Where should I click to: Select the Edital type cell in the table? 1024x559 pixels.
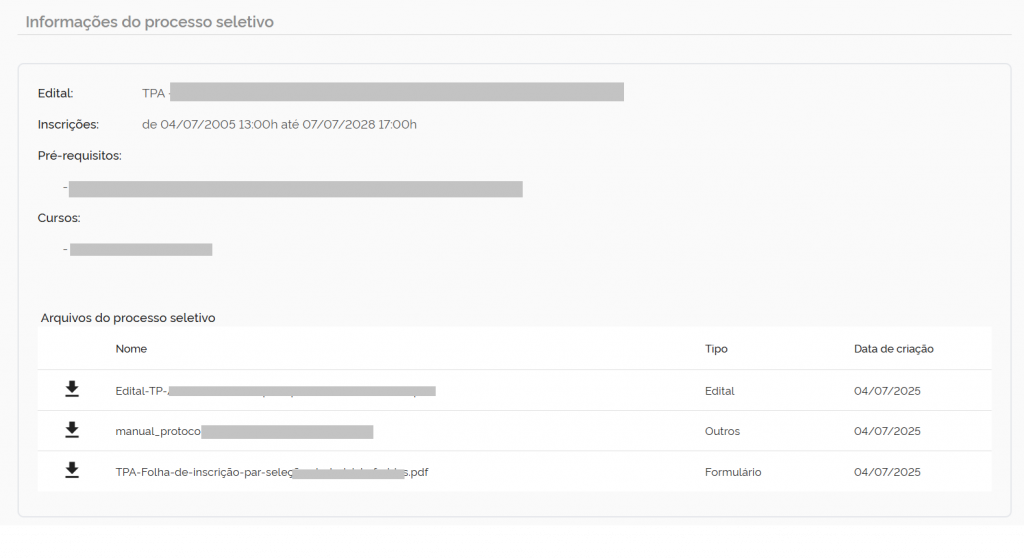click(x=719, y=391)
